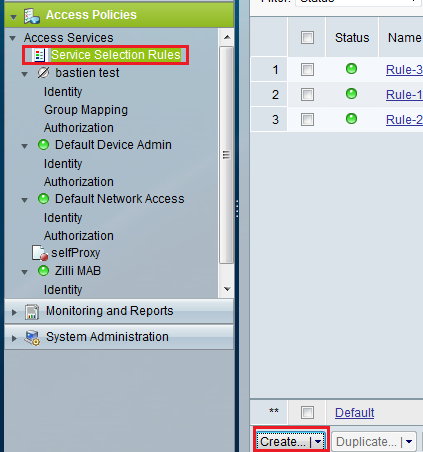423x452 pixels.
Task: Select Service Selection Rules in the tree
Action: coord(116,55)
